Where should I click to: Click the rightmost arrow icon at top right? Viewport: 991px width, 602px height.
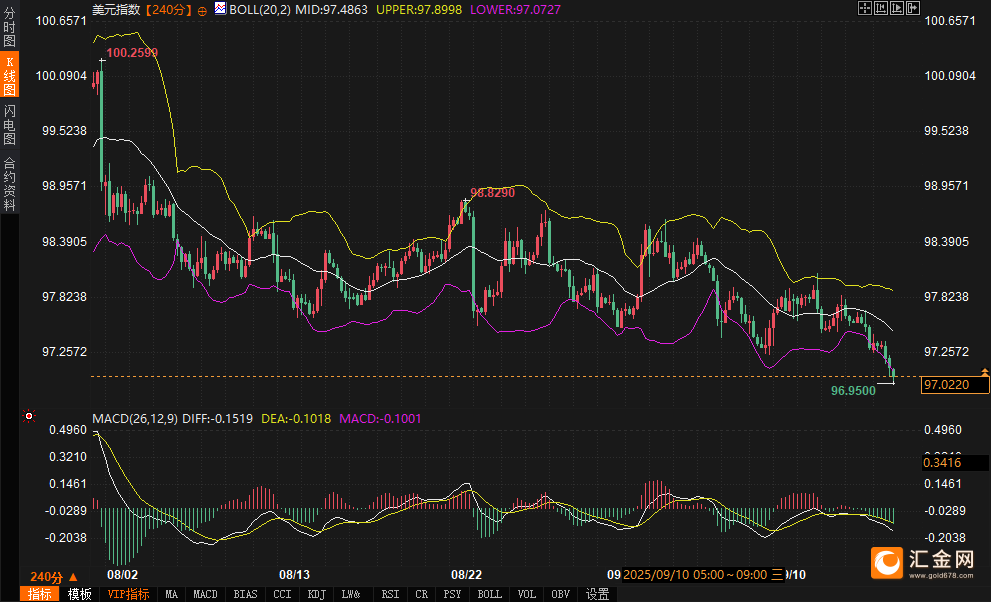point(912,8)
